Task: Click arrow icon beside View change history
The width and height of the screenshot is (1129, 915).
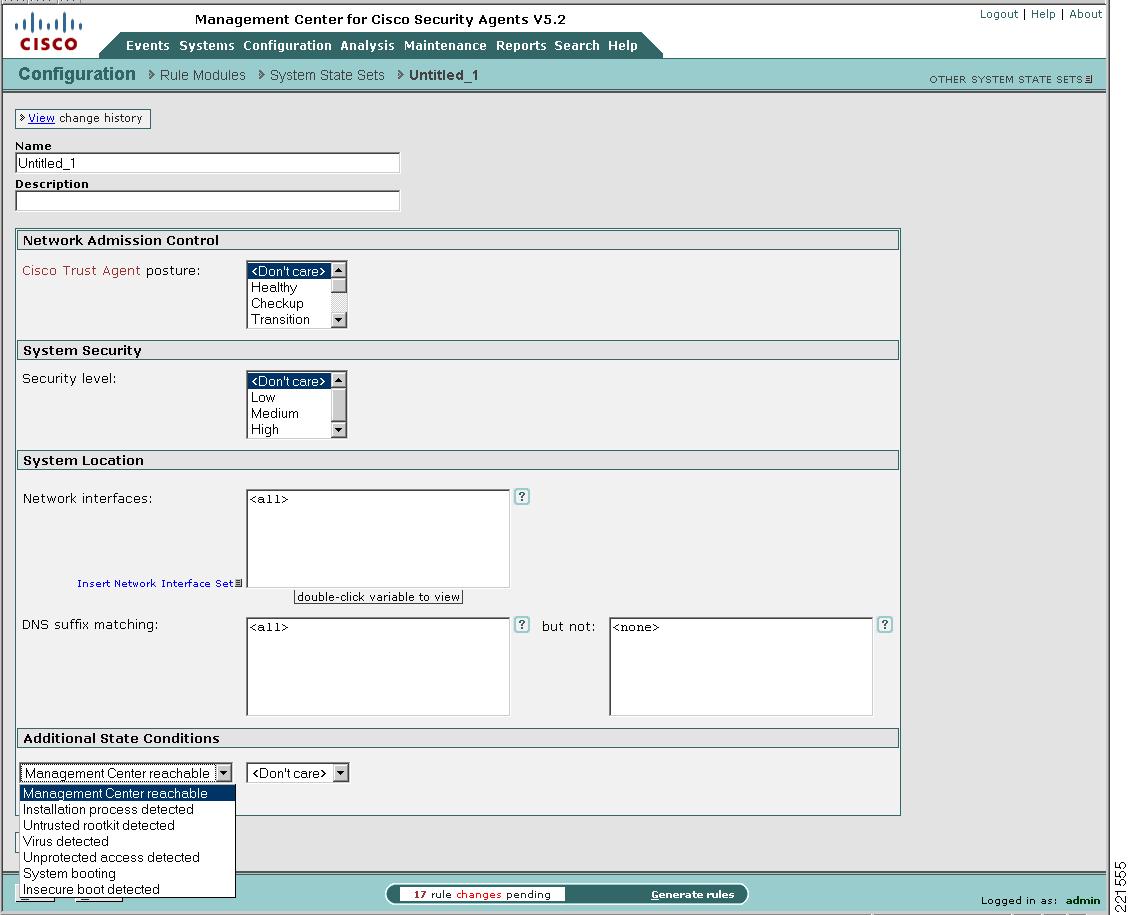Action: tap(22, 117)
